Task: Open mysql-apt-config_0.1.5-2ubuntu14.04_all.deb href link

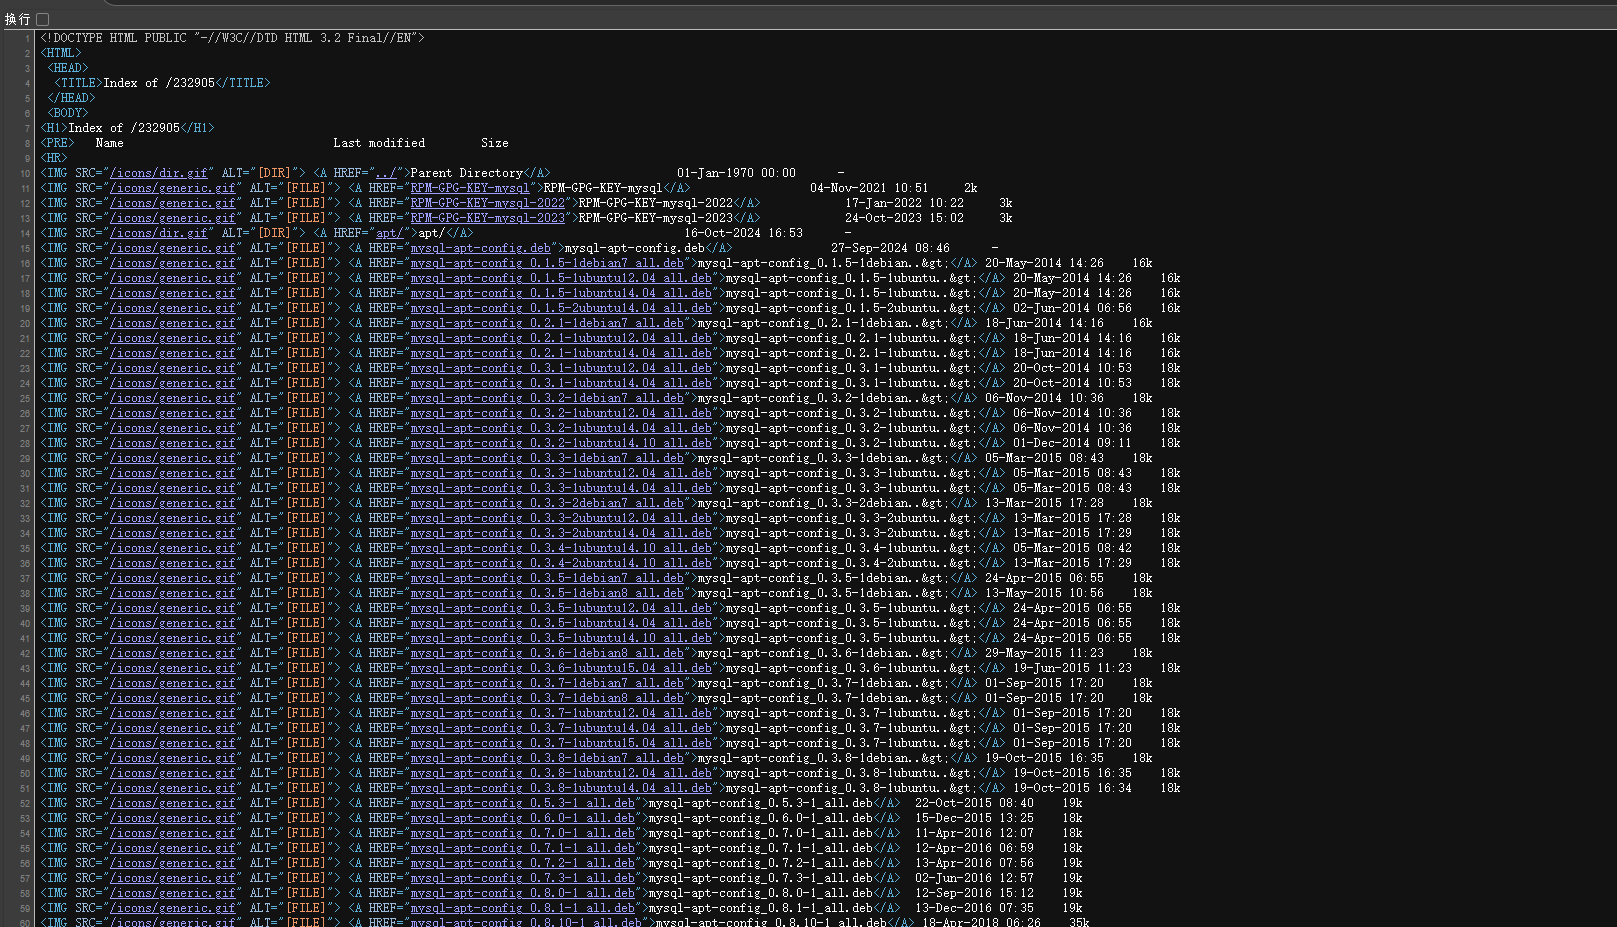Action: [561, 308]
